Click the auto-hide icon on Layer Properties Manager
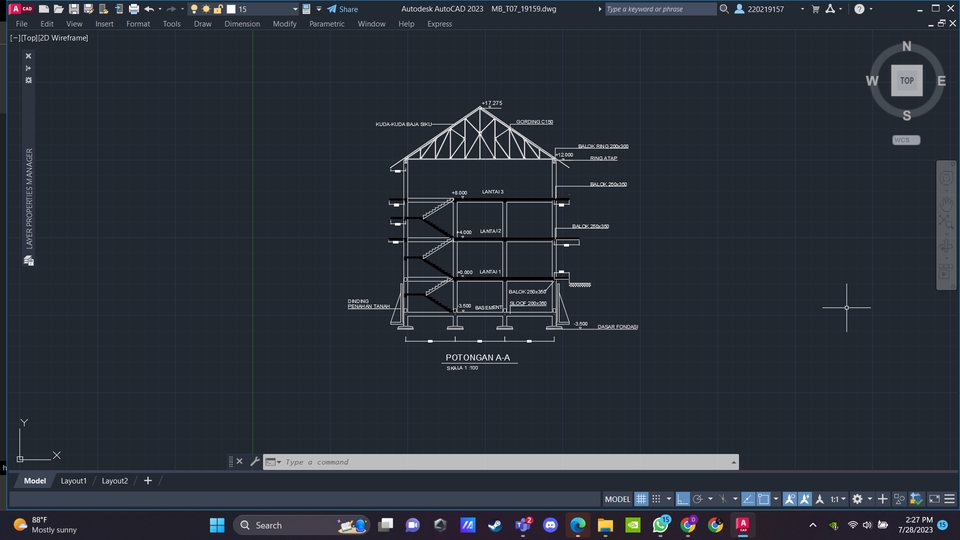Viewport: 960px width, 540px height. tap(28, 68)
